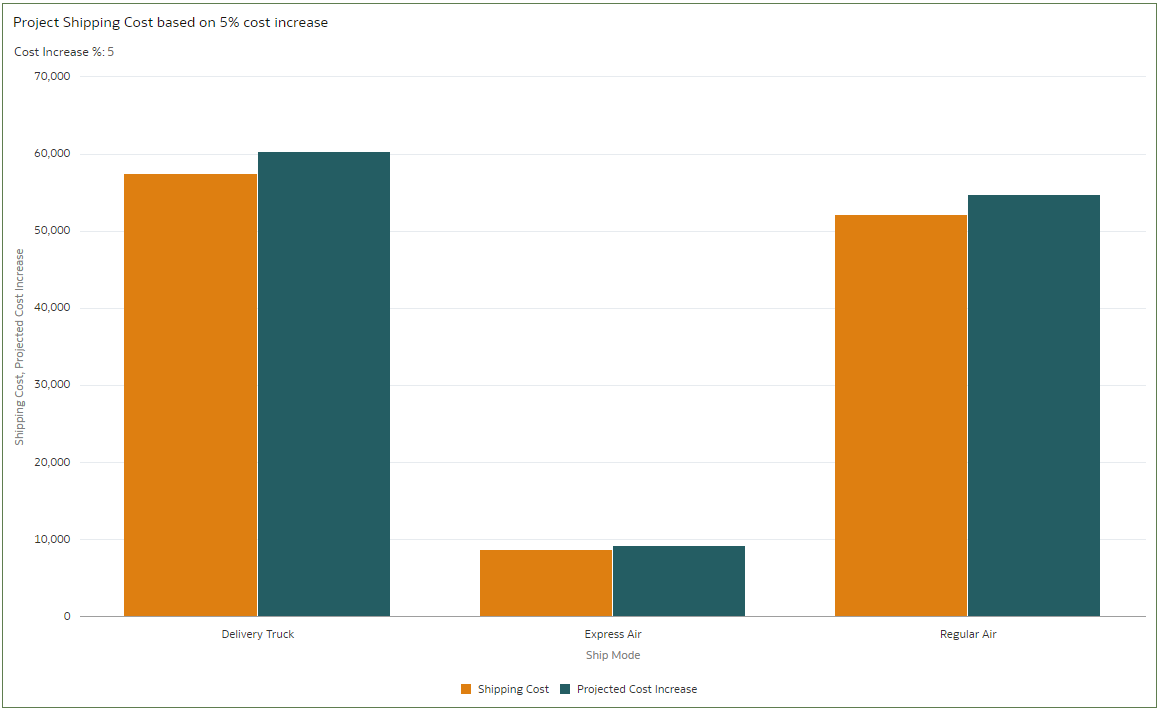Click the Ship Mode axis title

tap(613, 655)
